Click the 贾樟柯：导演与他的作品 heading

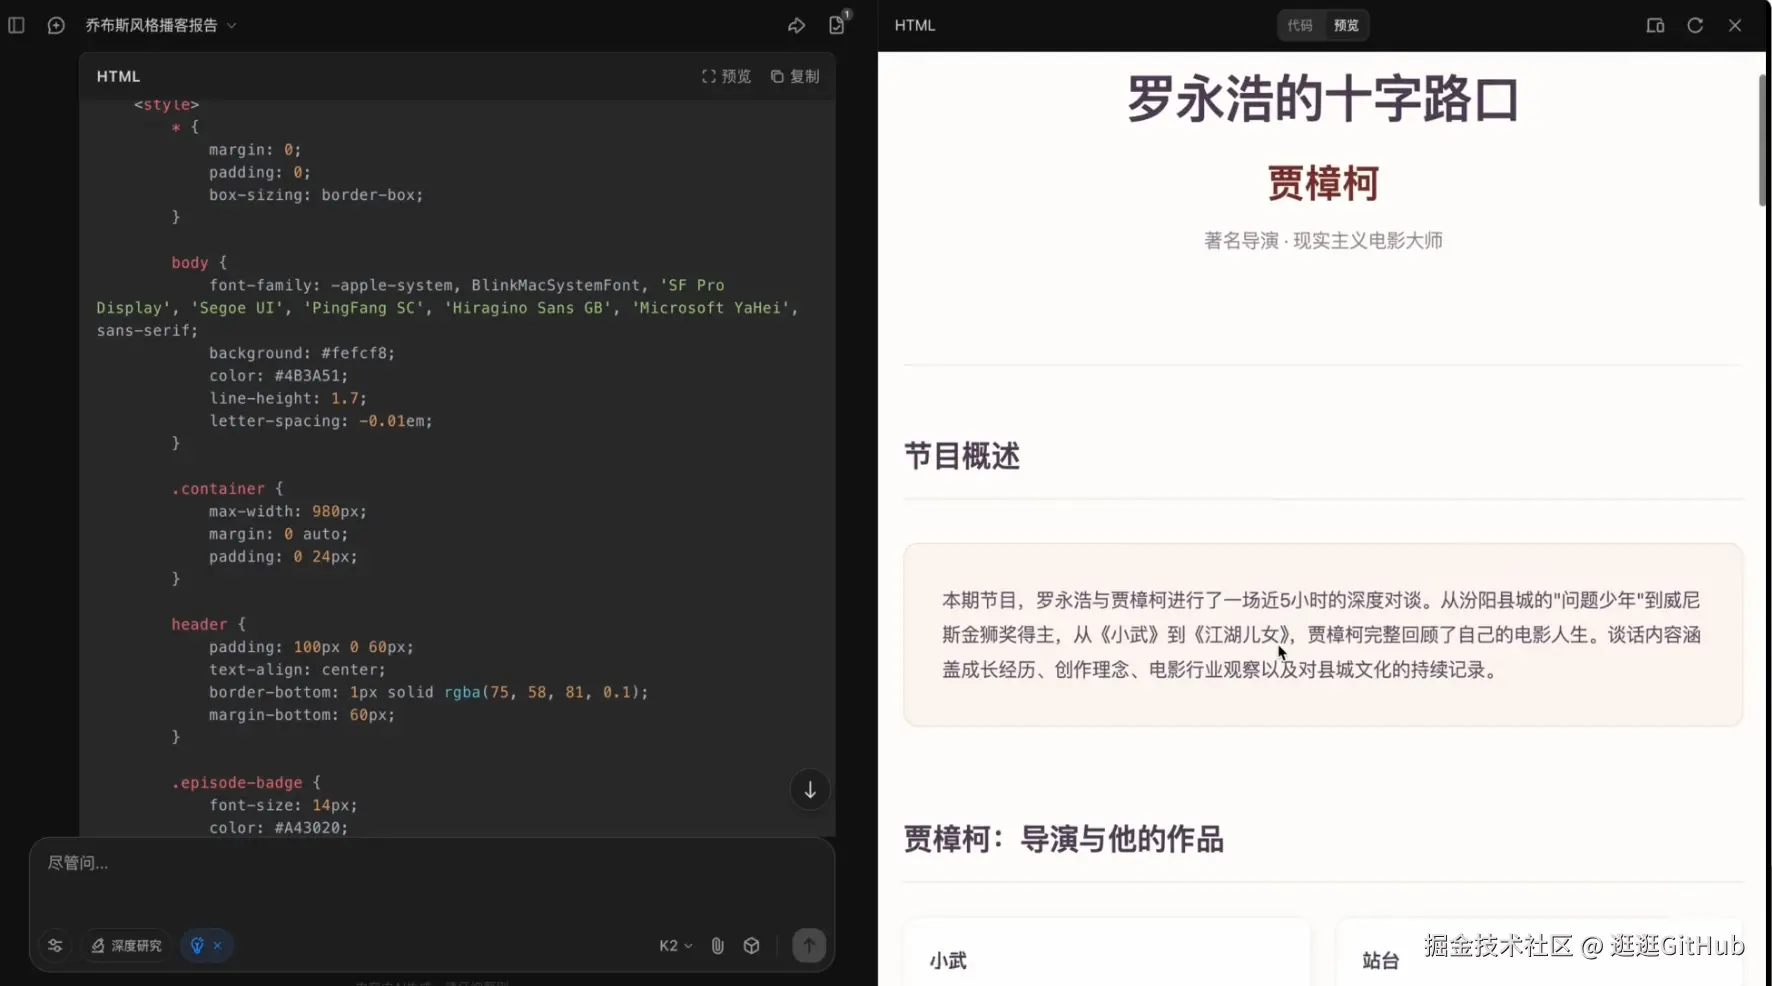pyautogui.click(x=1064, y=839)
